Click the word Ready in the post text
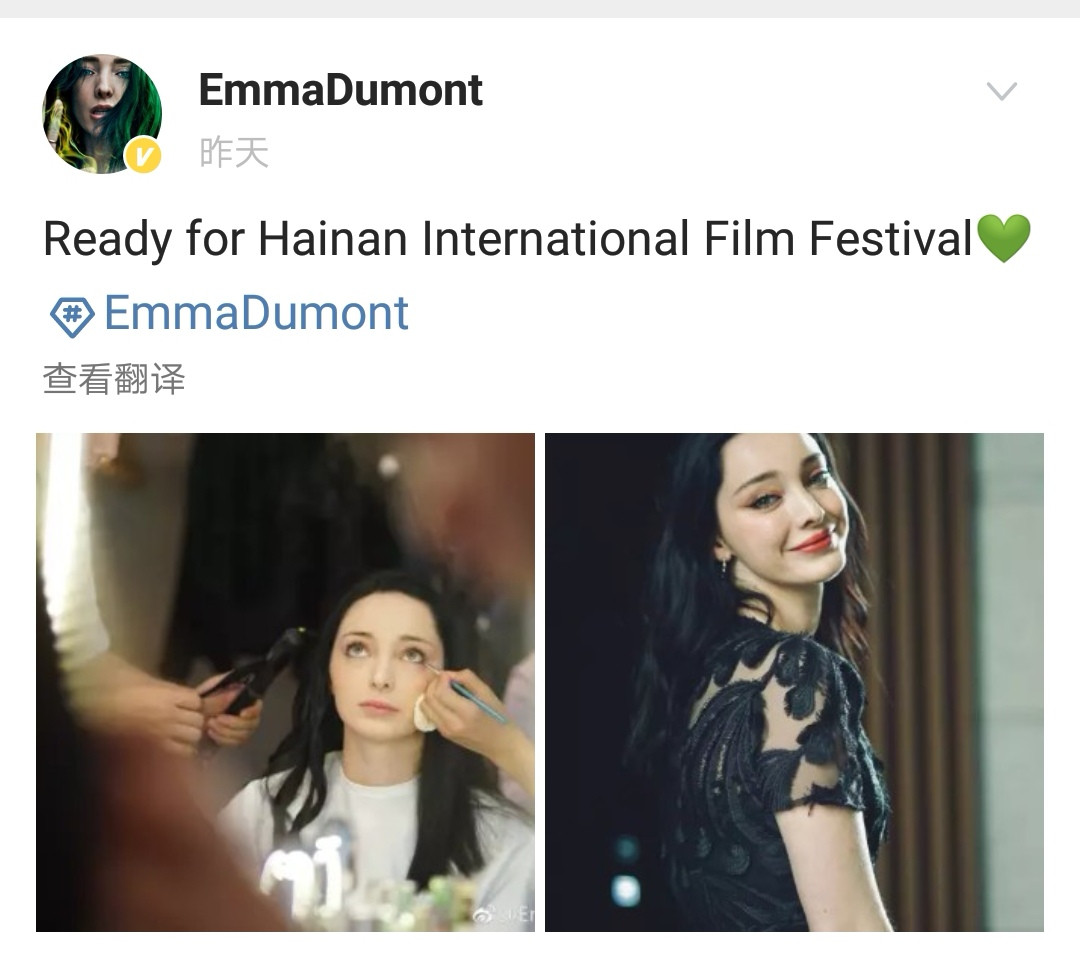Viewport: 1080px width, 958px height. 107,240
